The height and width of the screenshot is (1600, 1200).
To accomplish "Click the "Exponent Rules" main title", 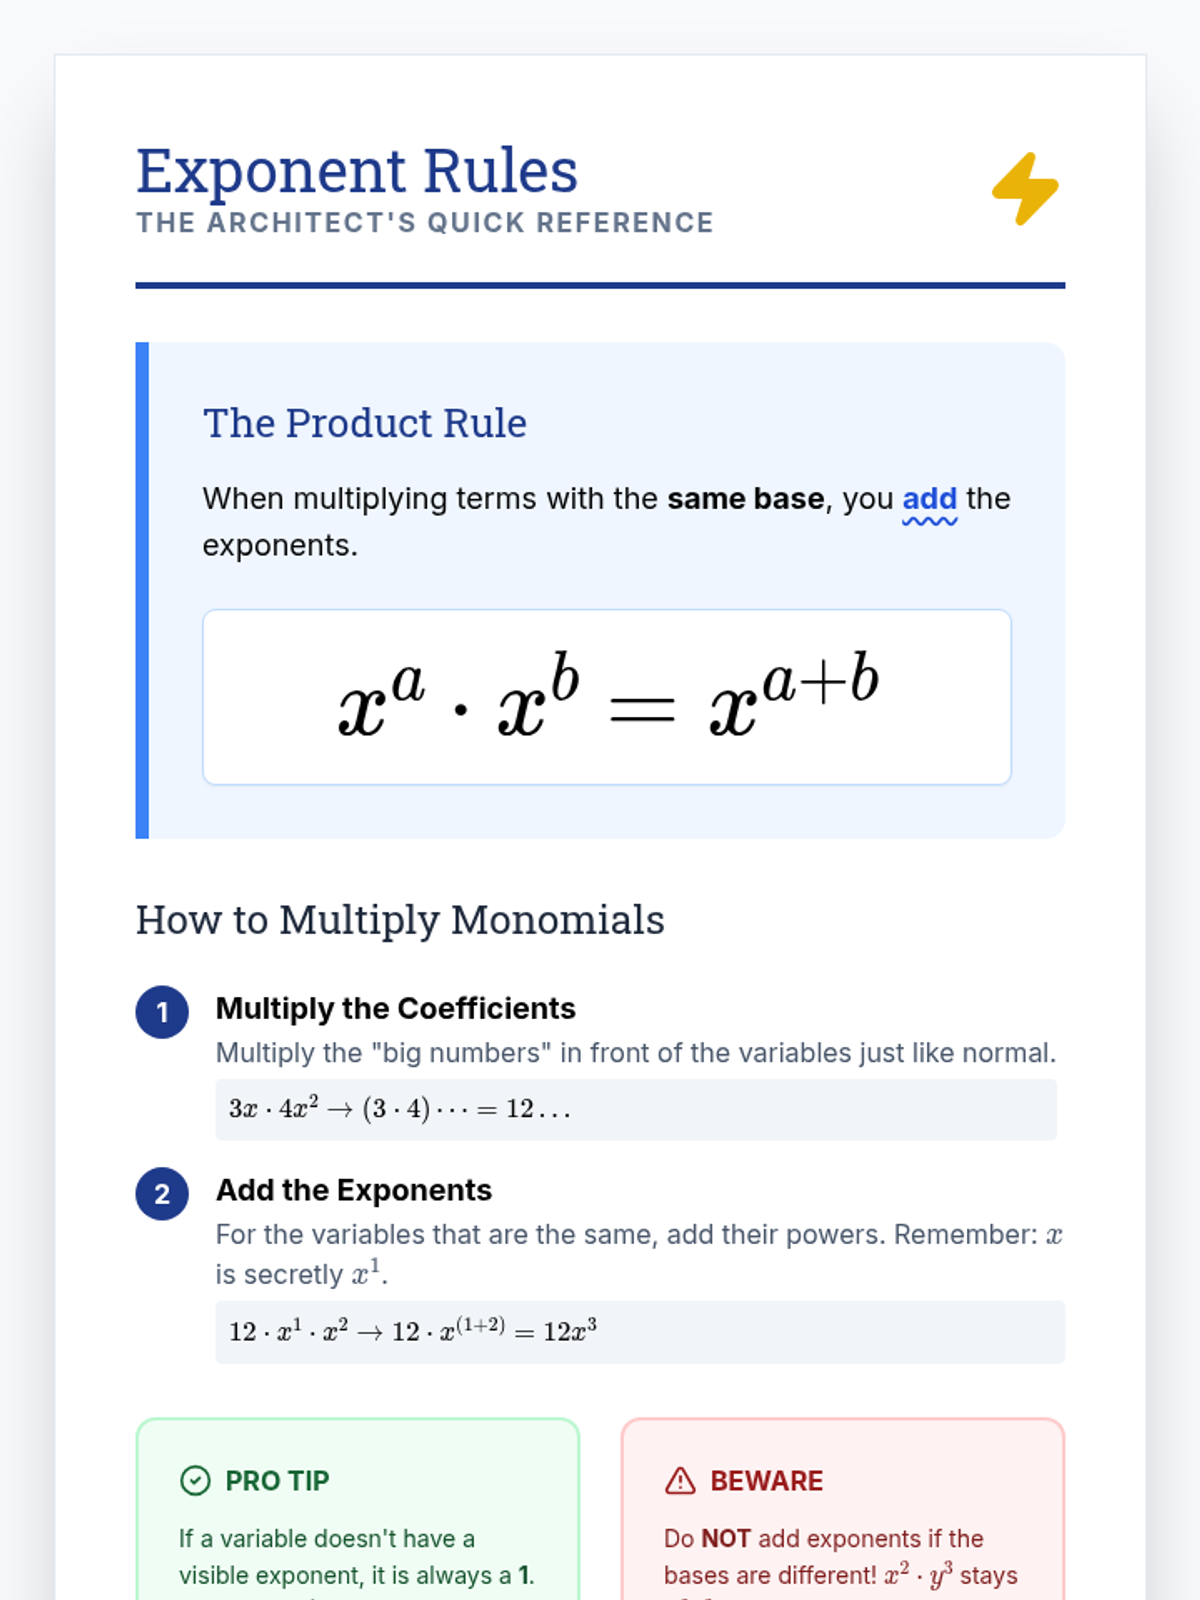I will point(357,171).
